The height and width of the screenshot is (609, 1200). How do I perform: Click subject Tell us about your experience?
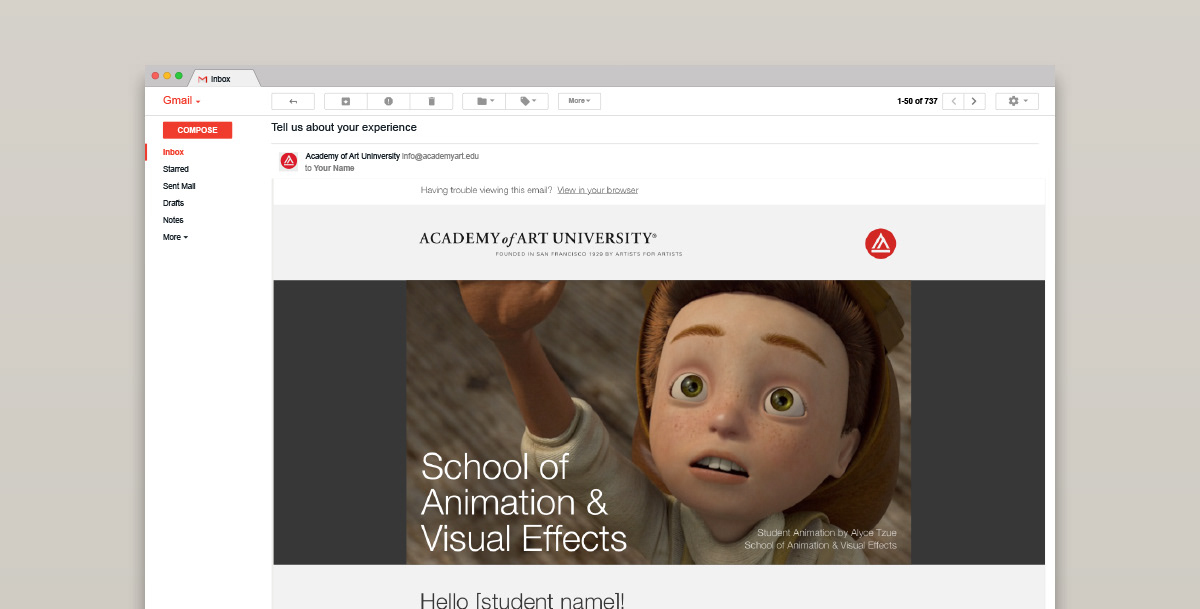click(x=344, y=127)
